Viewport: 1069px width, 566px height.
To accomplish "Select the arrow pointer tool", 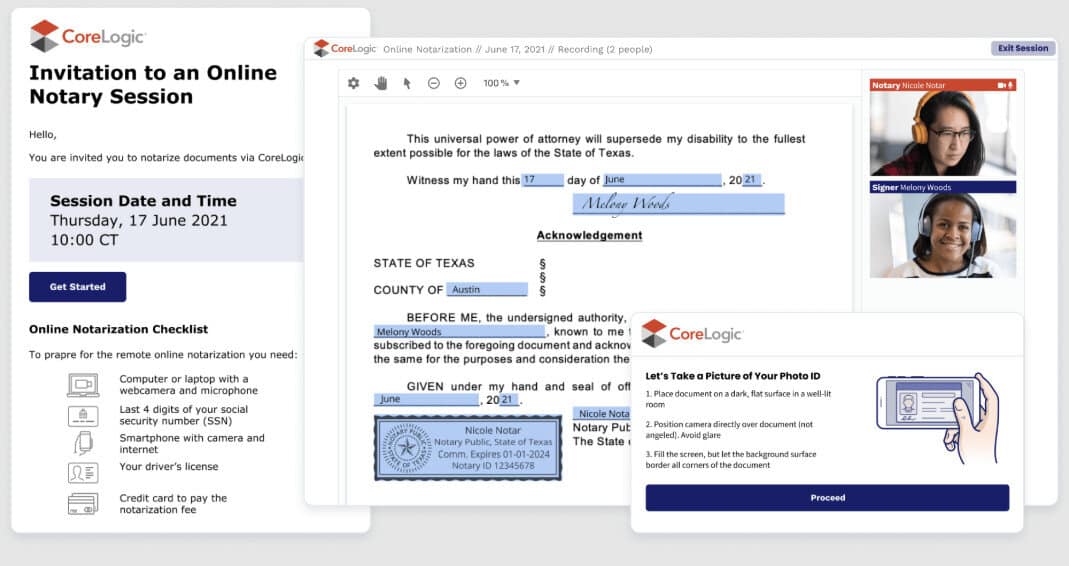I will 407,83.
